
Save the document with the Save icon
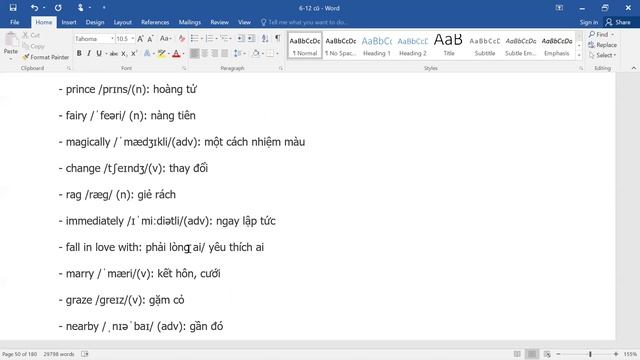(13, 8)
